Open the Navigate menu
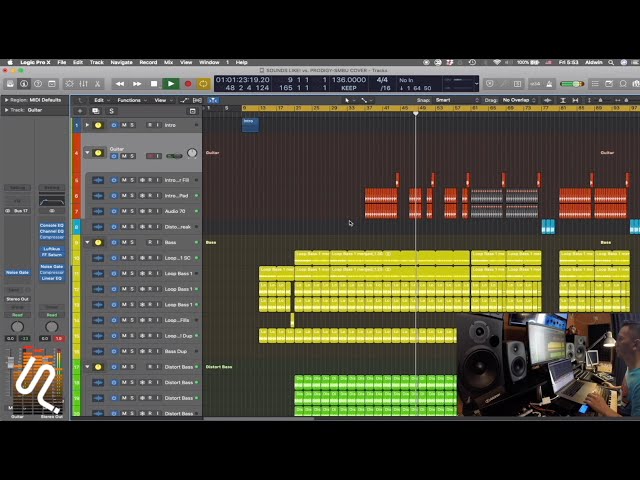640x480 pixels. click(122, 62)
